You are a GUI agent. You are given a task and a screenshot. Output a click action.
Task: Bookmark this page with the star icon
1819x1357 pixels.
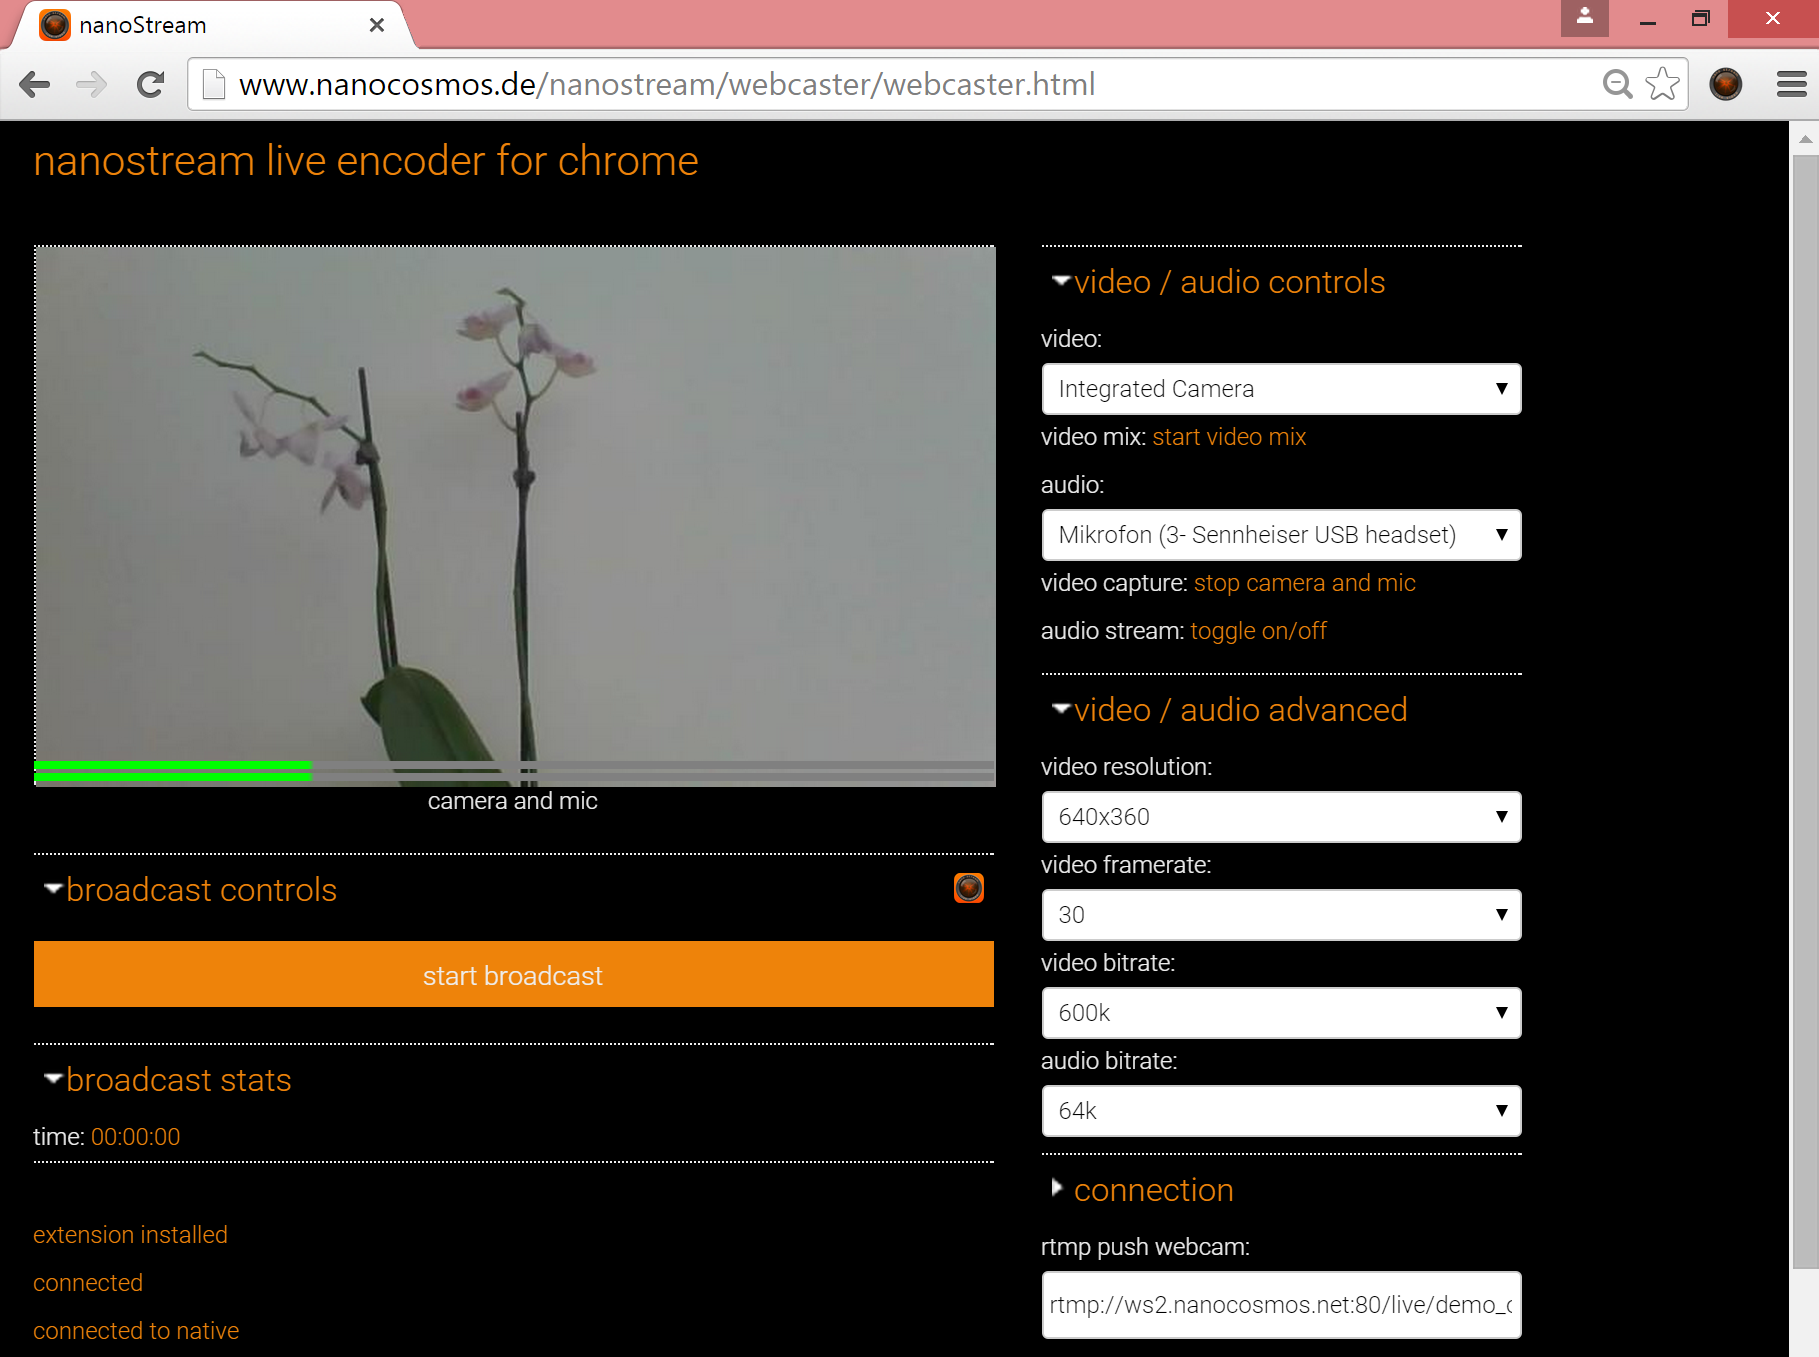[1662, 85]
